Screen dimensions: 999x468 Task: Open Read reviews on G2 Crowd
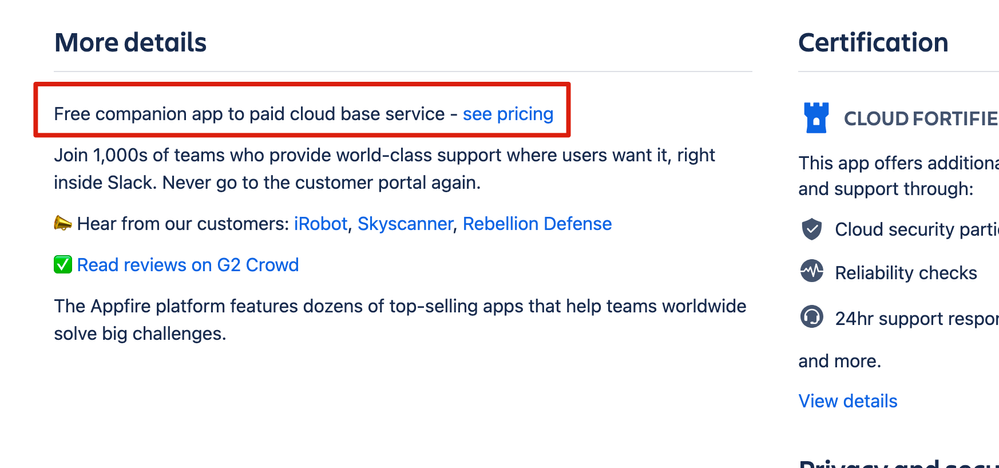(x=188, y=264)
